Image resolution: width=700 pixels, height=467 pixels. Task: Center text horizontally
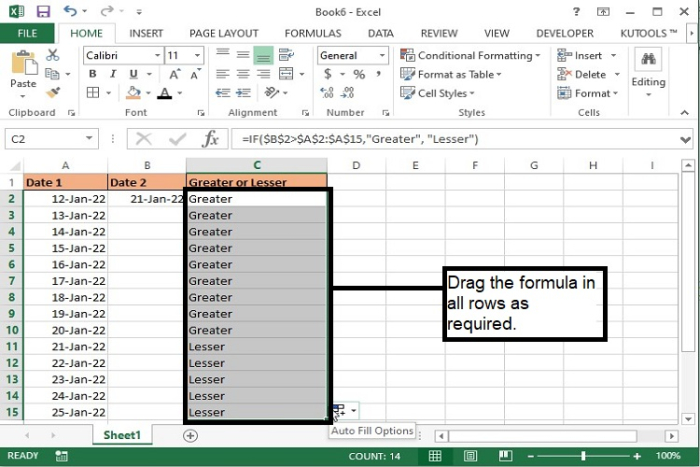243,74
